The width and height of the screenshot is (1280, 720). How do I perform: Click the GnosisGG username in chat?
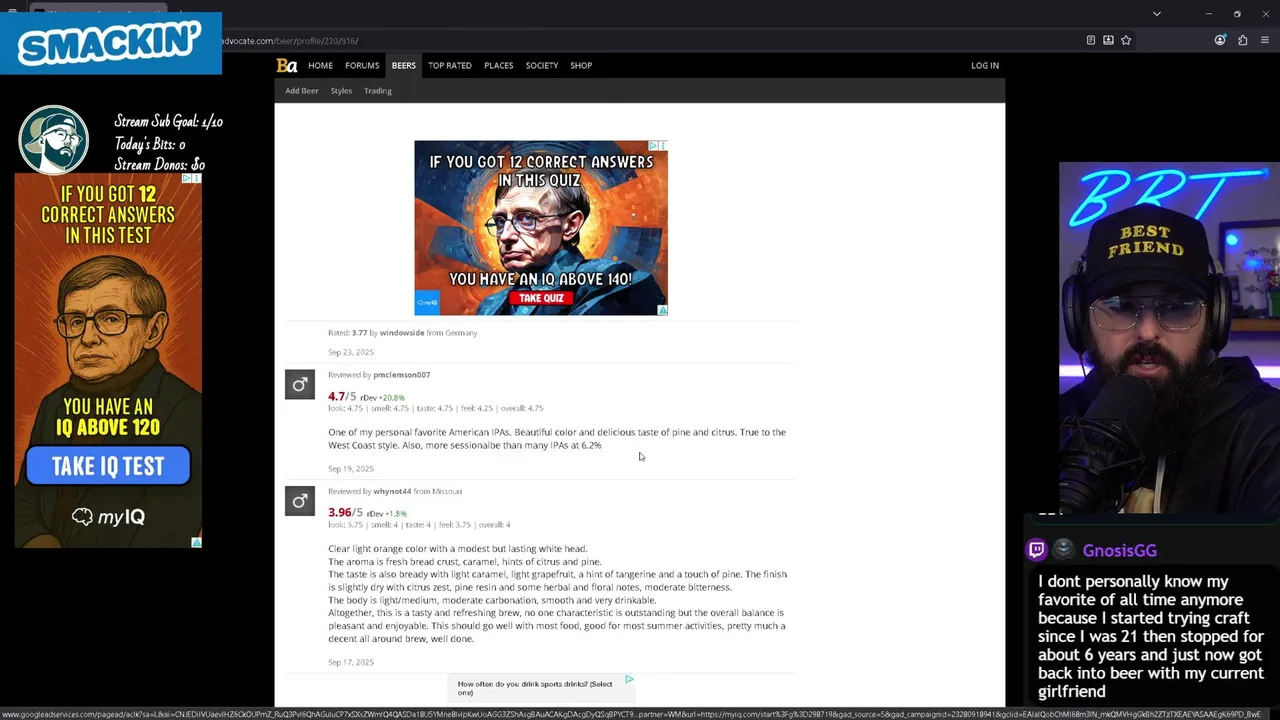(x=1119, y=551)
